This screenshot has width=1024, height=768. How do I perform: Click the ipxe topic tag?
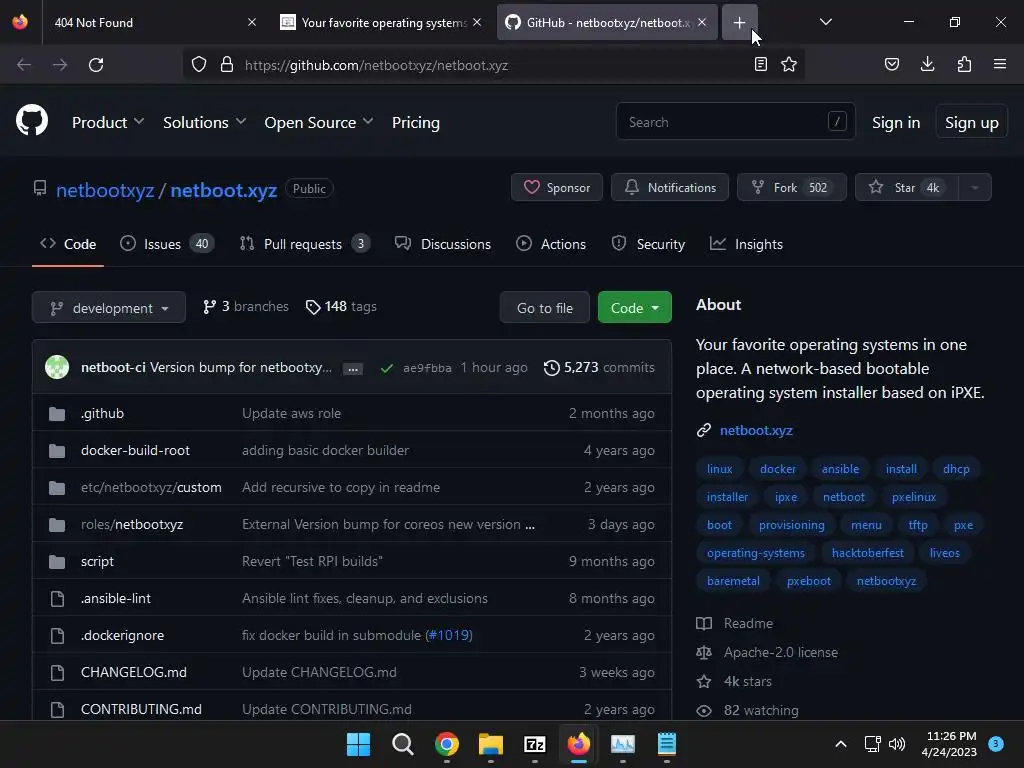(786, 497)
